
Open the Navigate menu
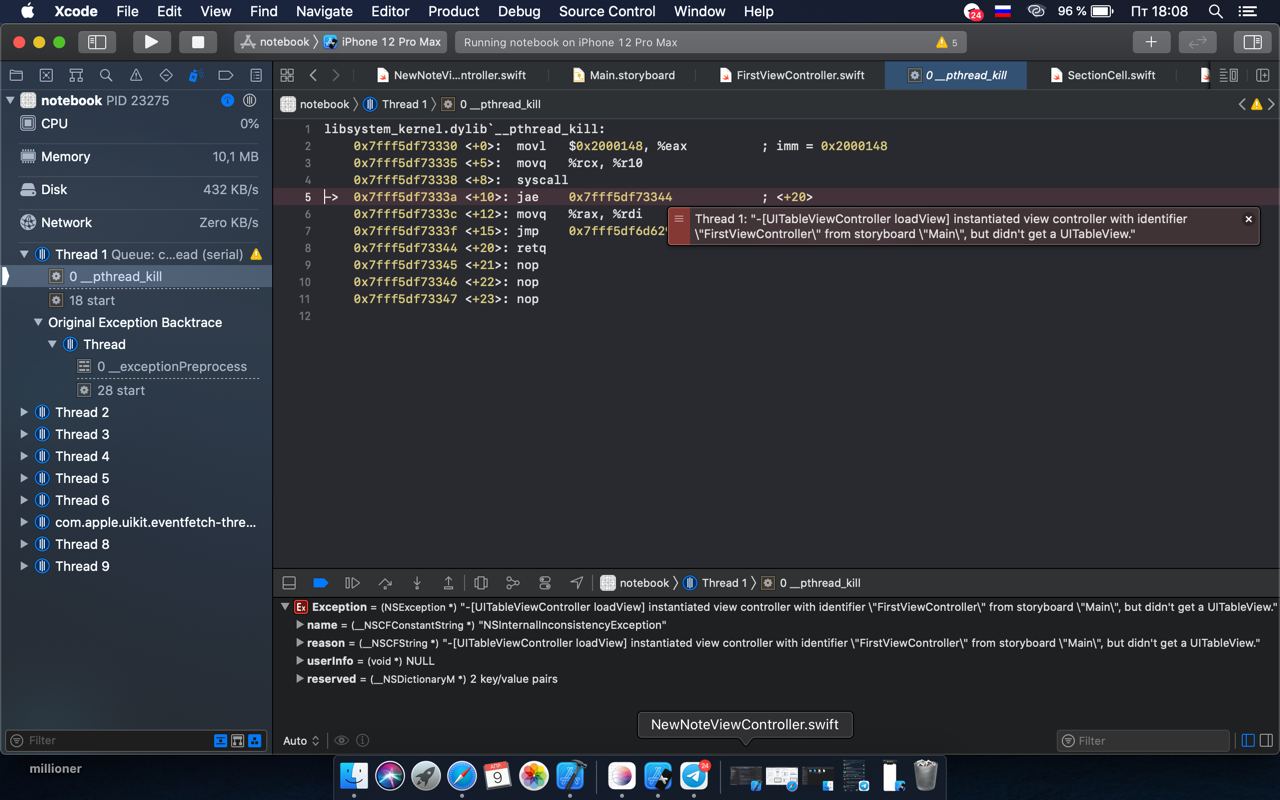pyautogui.click(x=324, y=11)
